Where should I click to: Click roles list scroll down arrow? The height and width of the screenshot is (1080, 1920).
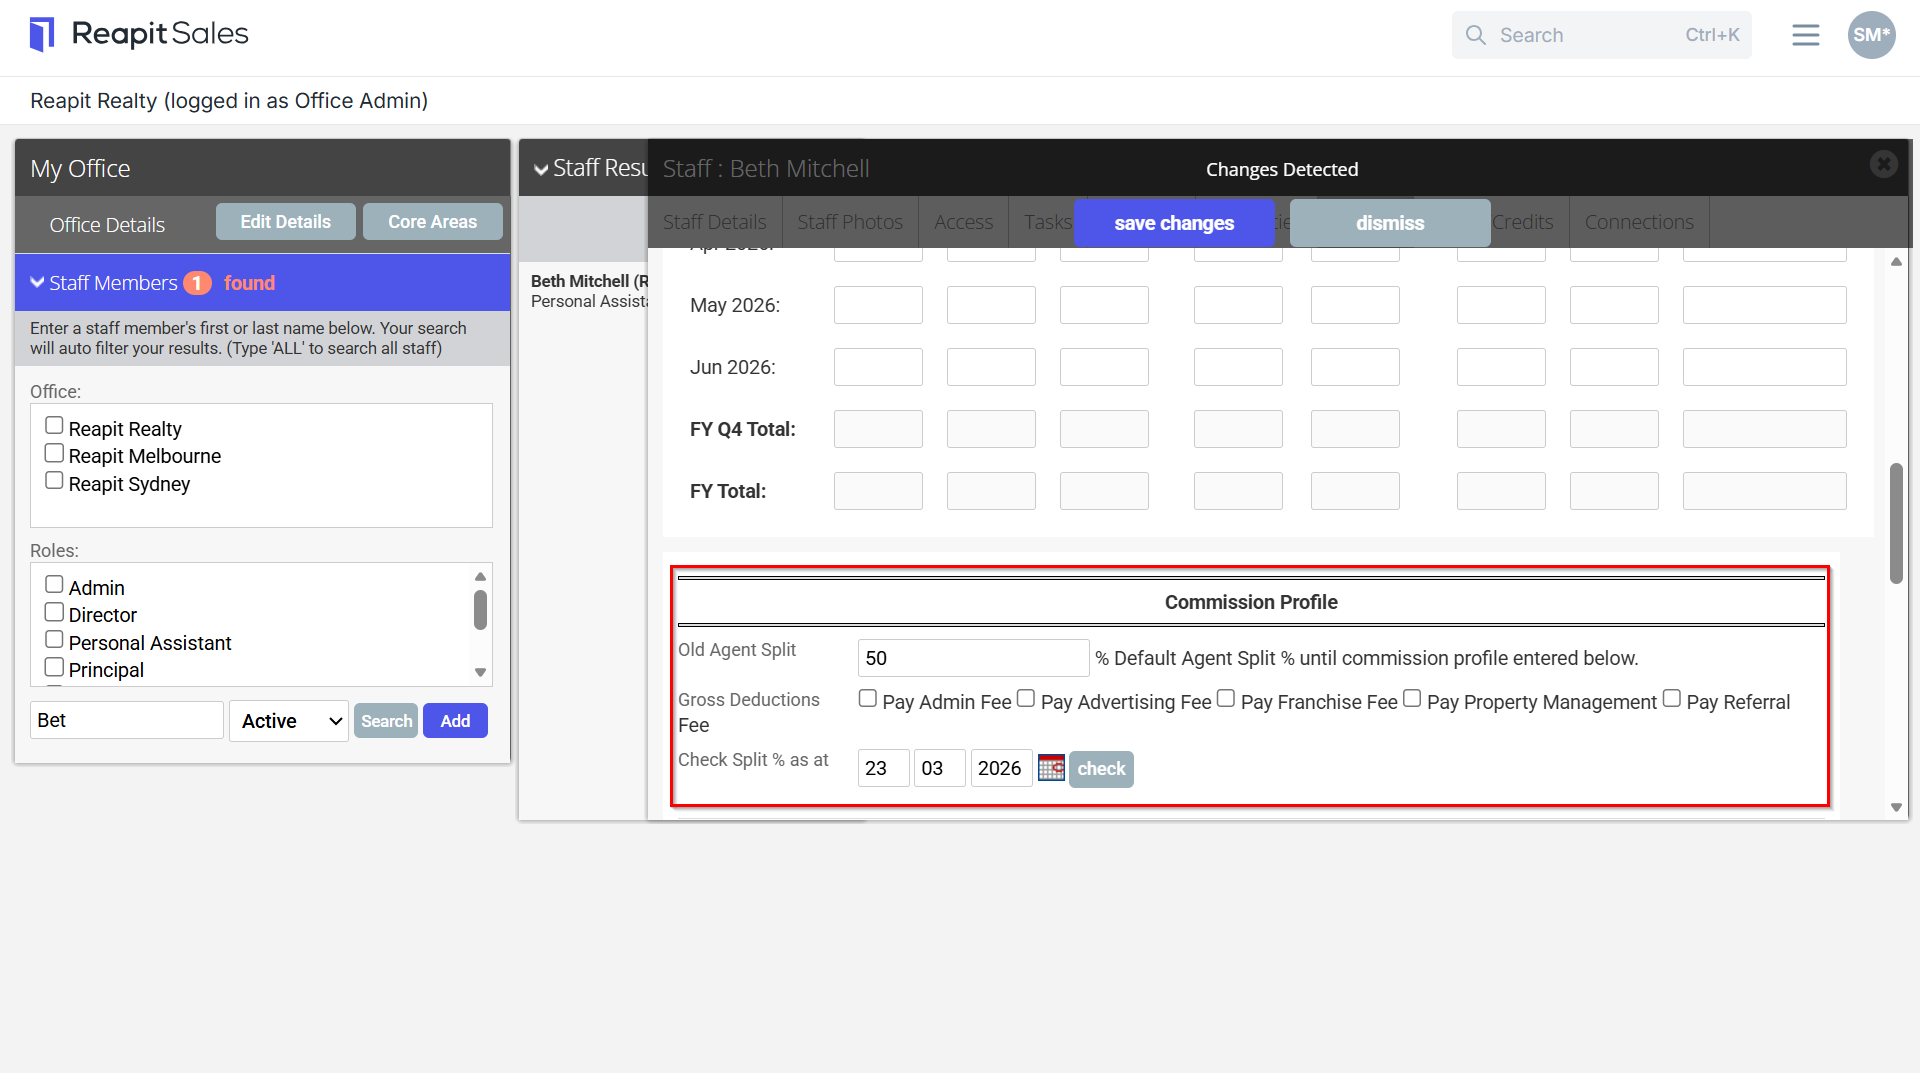coord(480,673)
